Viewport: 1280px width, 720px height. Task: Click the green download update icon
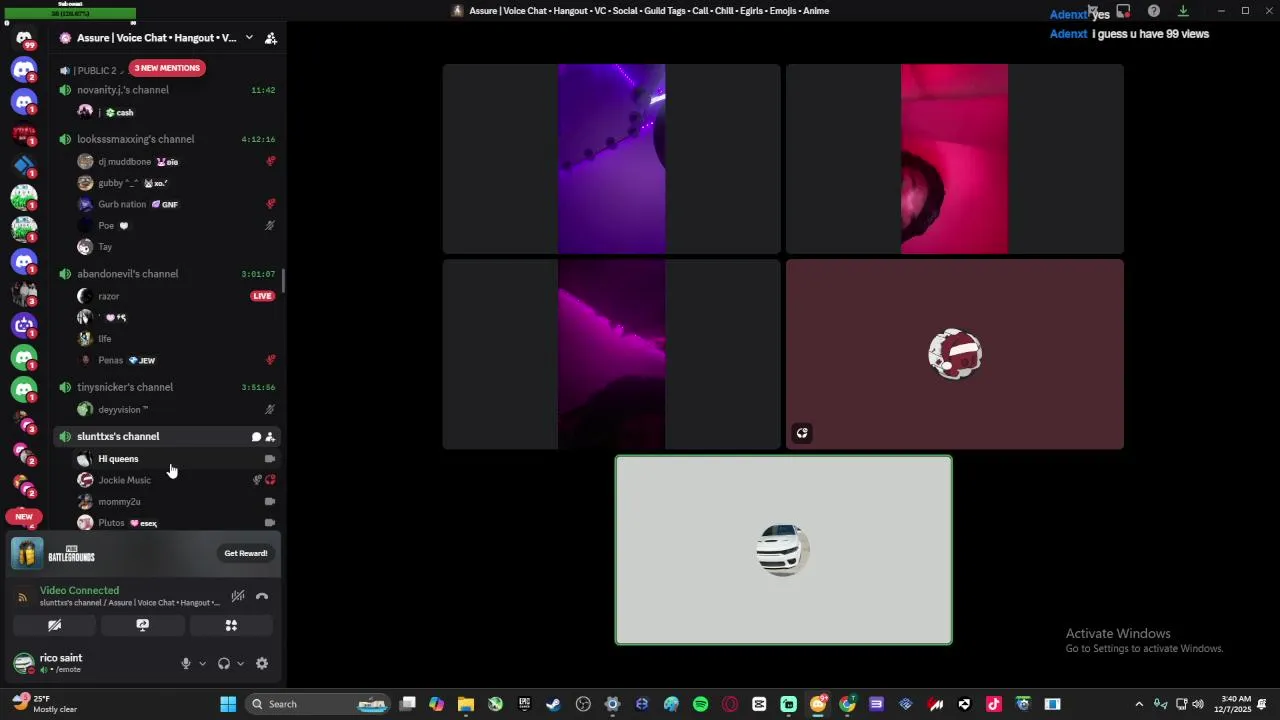(x=1183, y=11)
